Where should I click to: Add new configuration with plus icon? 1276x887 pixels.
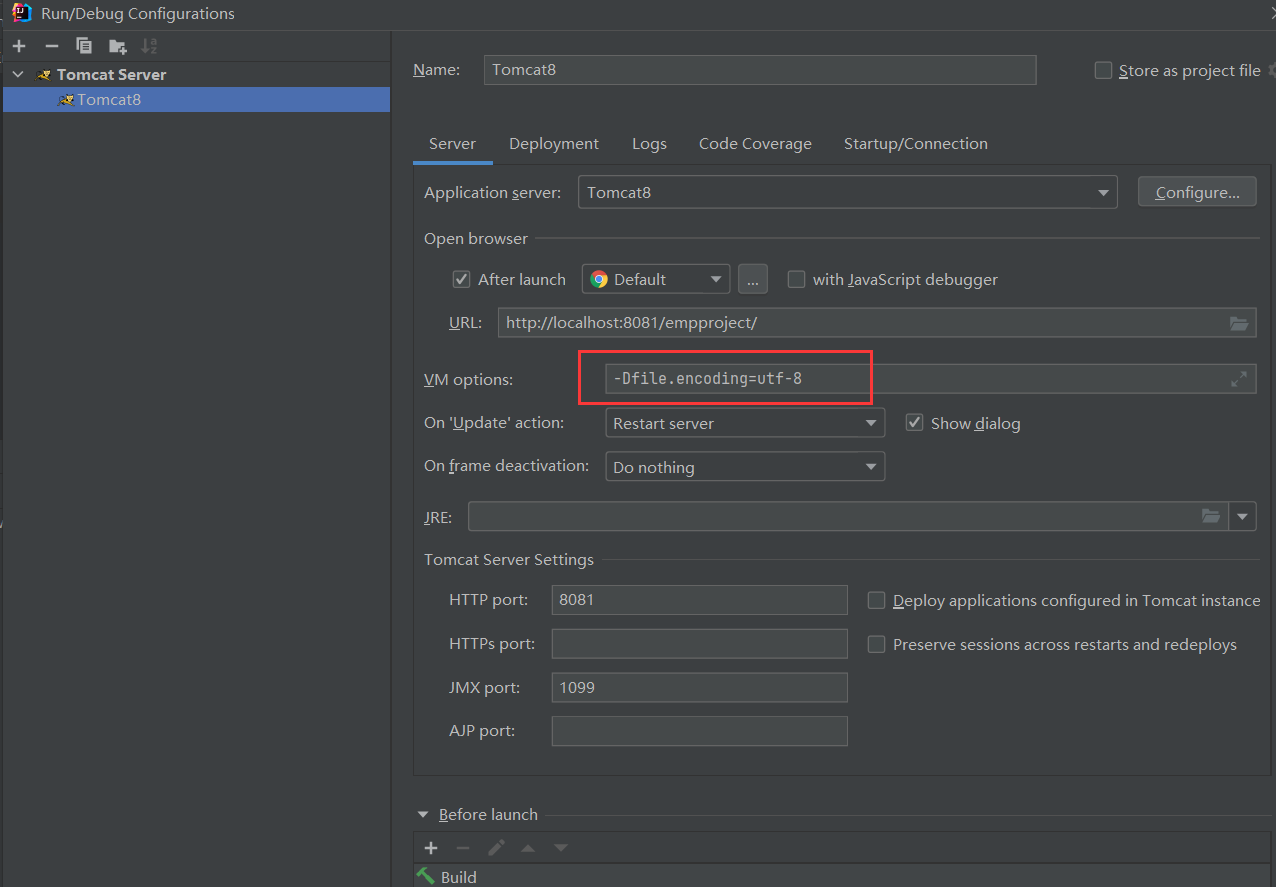point(19,46)
